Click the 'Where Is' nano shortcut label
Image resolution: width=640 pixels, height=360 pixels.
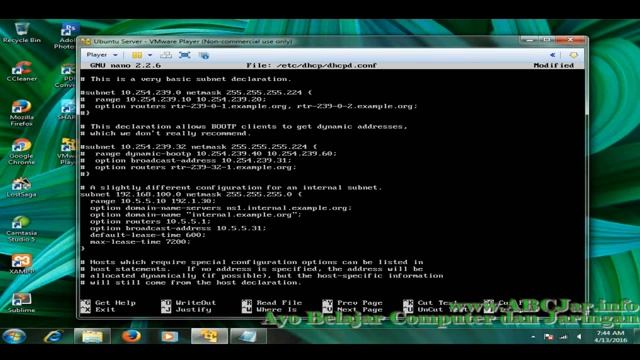click(x=277, y=310)
